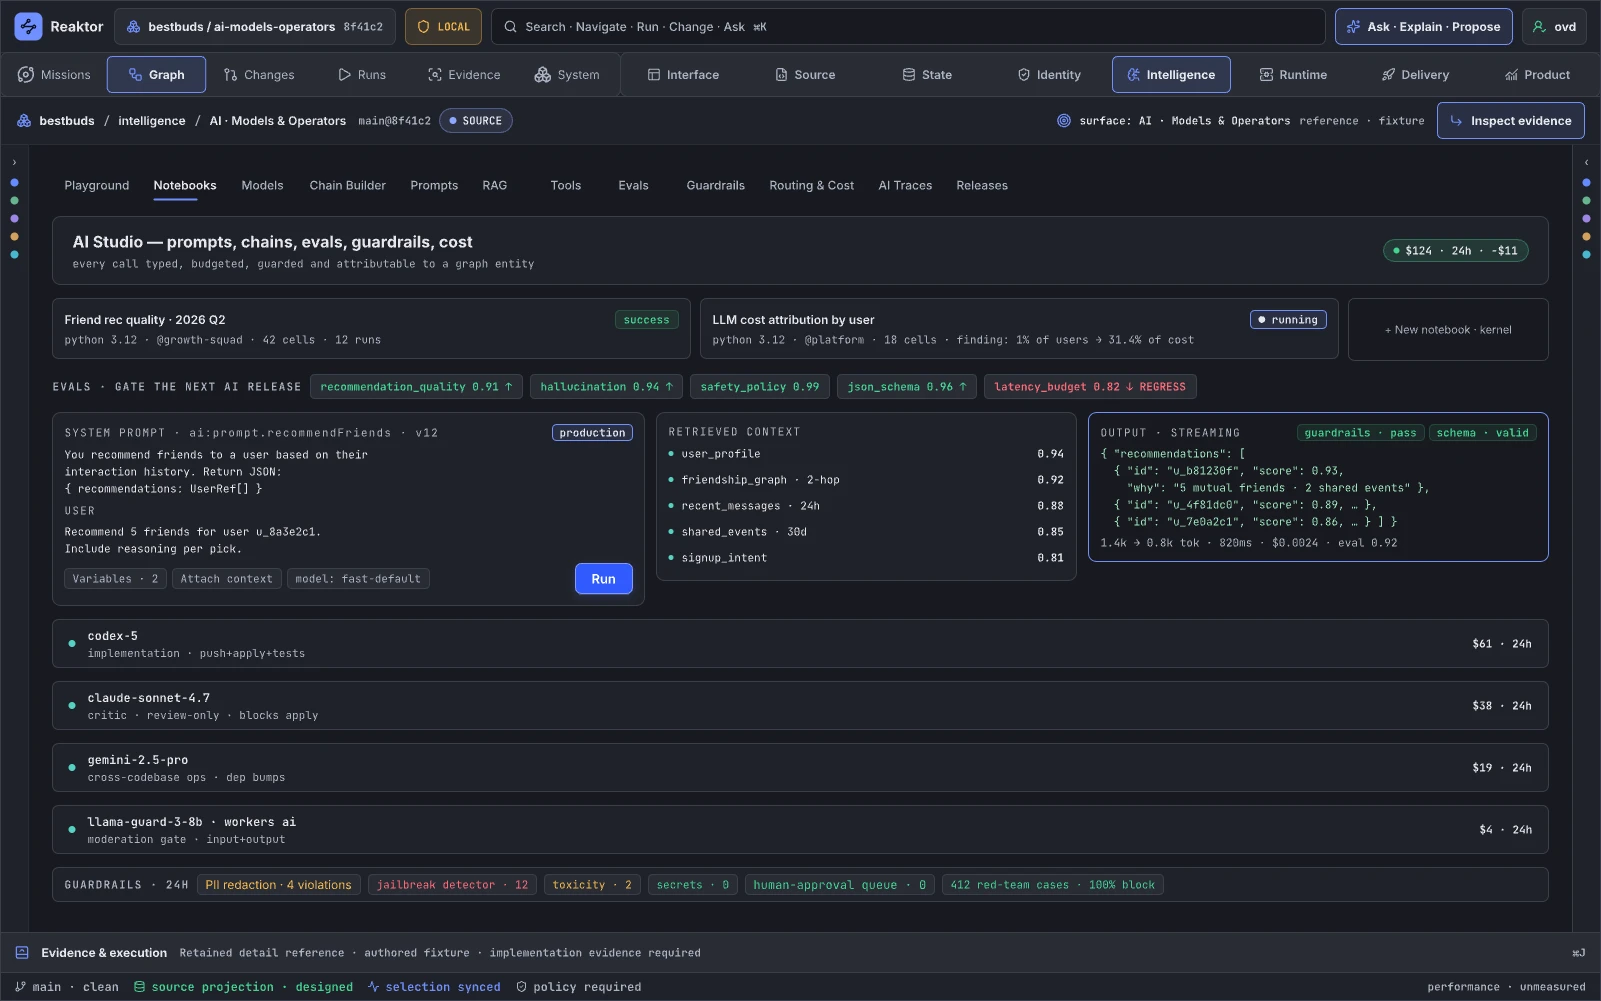Create a new notebook kernel
Viewport: 1601px width, 1001px height.
[x=1448, y=330]
